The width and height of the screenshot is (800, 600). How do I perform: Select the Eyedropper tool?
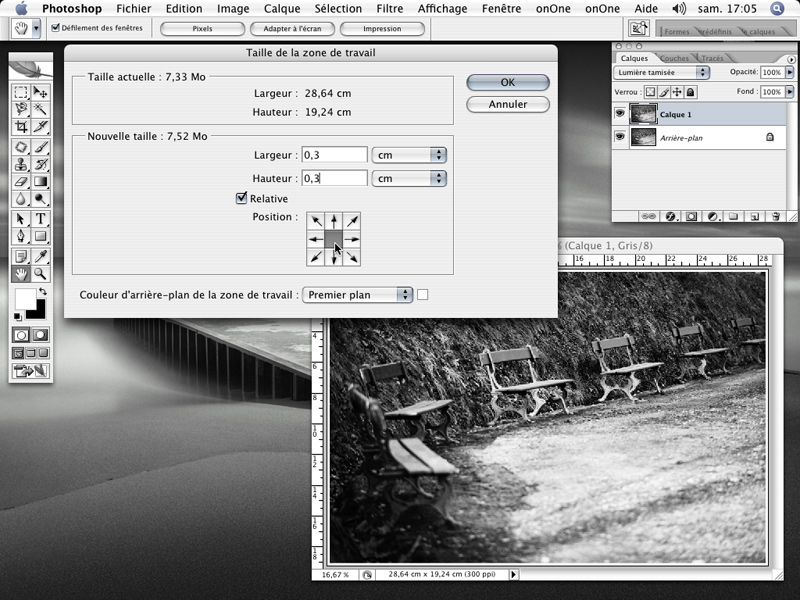point(40,256)
